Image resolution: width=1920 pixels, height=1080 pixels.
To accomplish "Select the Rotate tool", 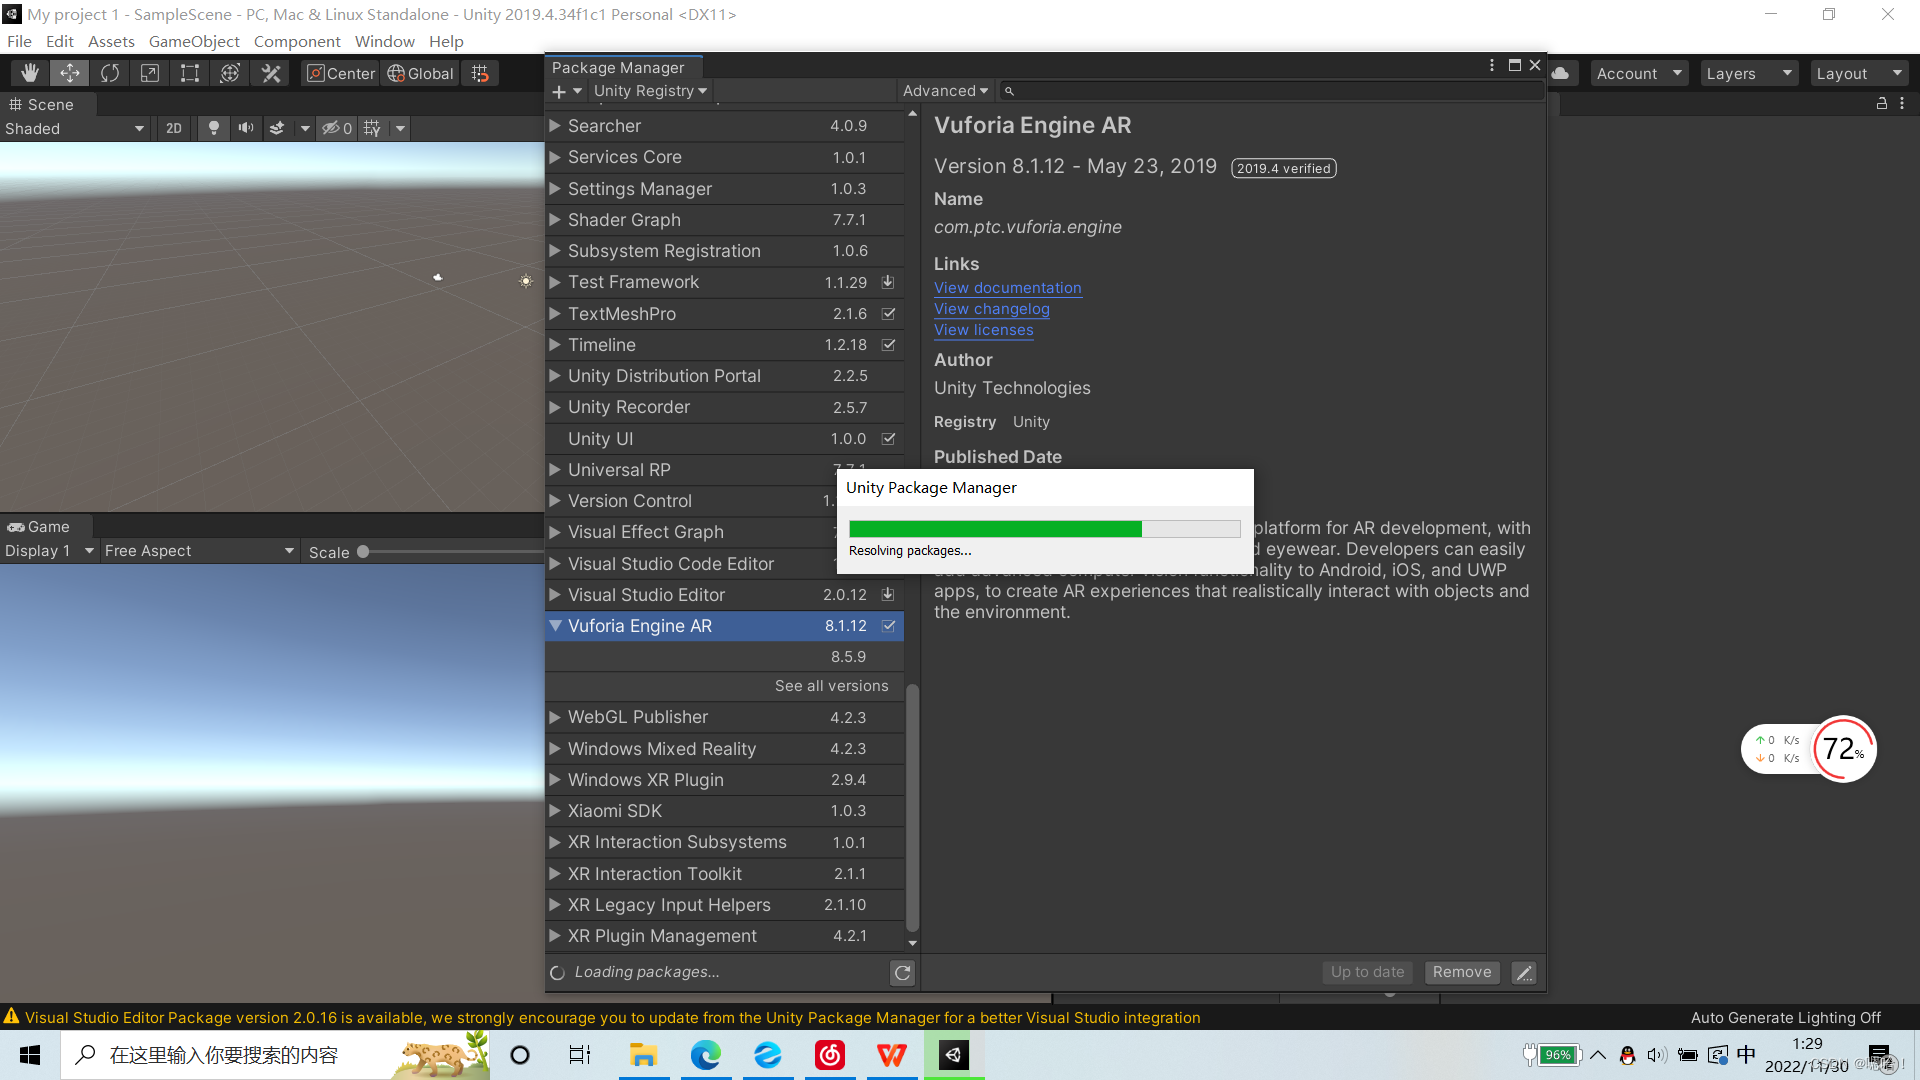I will click(x=110, y=73).
